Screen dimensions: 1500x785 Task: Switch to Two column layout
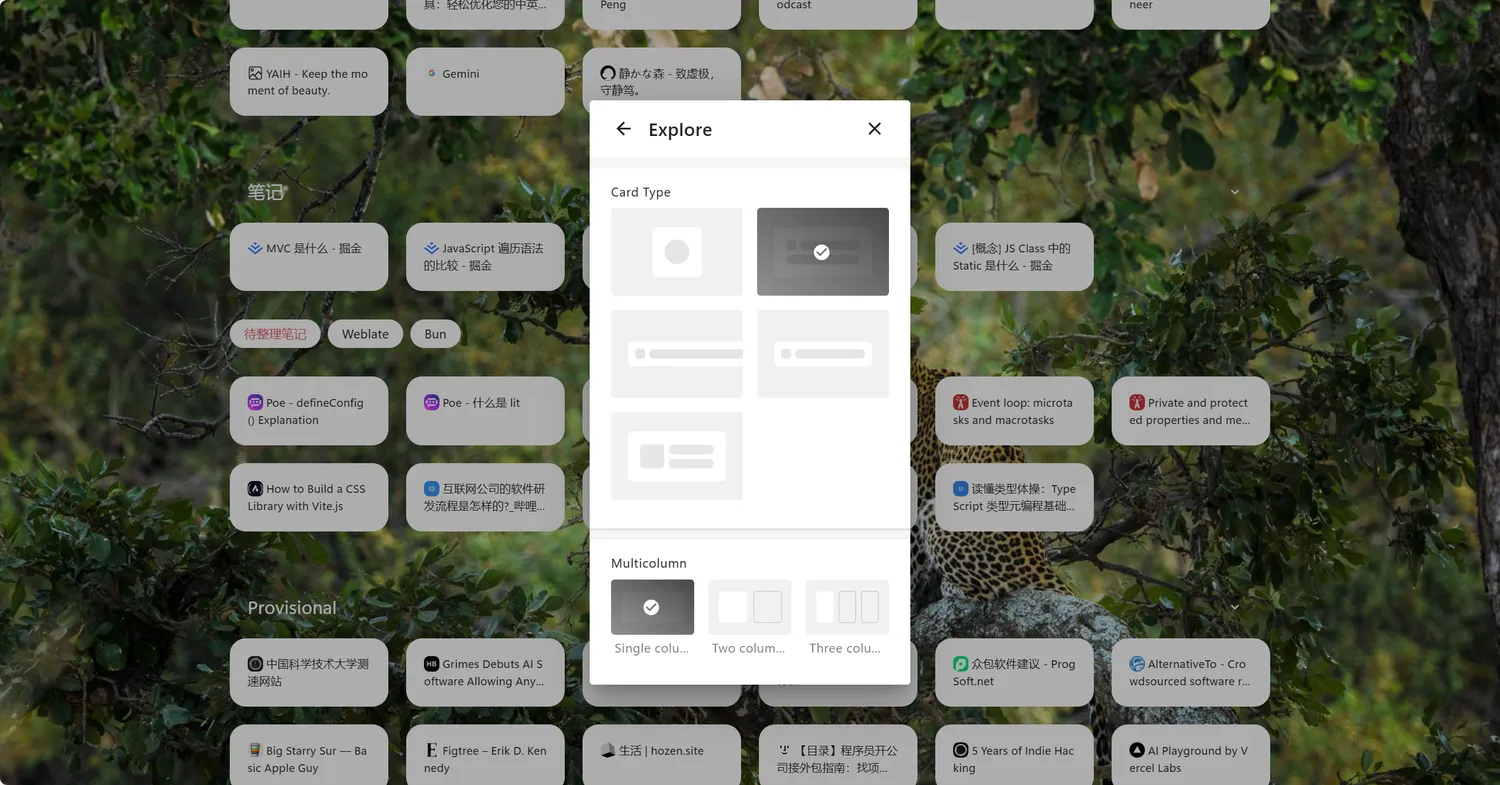749,607
